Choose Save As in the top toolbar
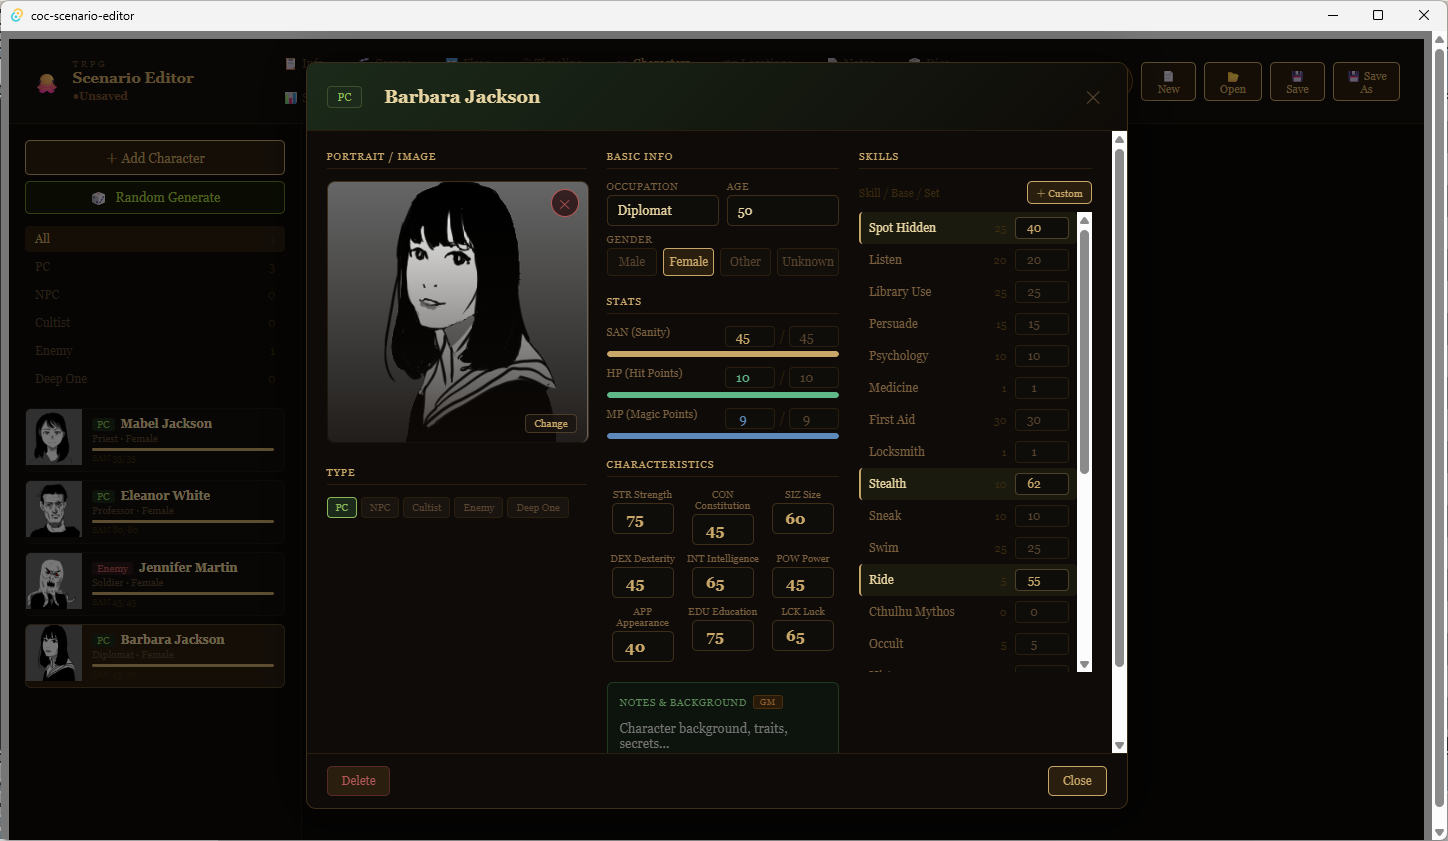1448x841 pixels. pyautogui.click(x=1366, y=81)
